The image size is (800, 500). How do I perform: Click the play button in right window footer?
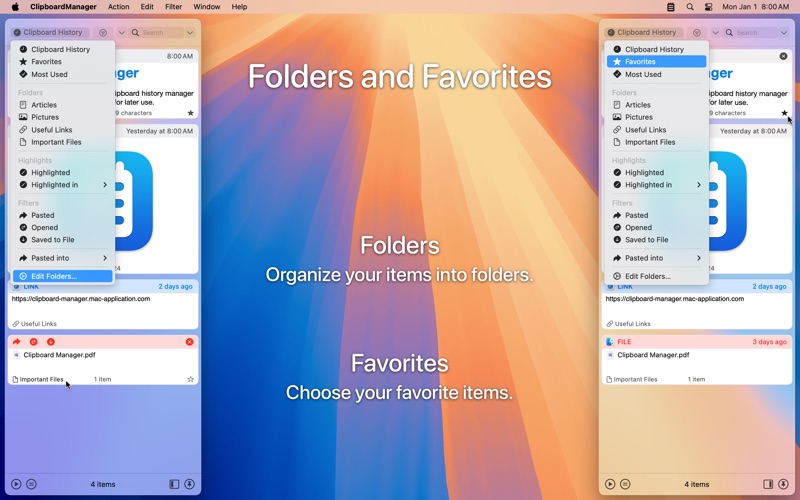point(610,484)
